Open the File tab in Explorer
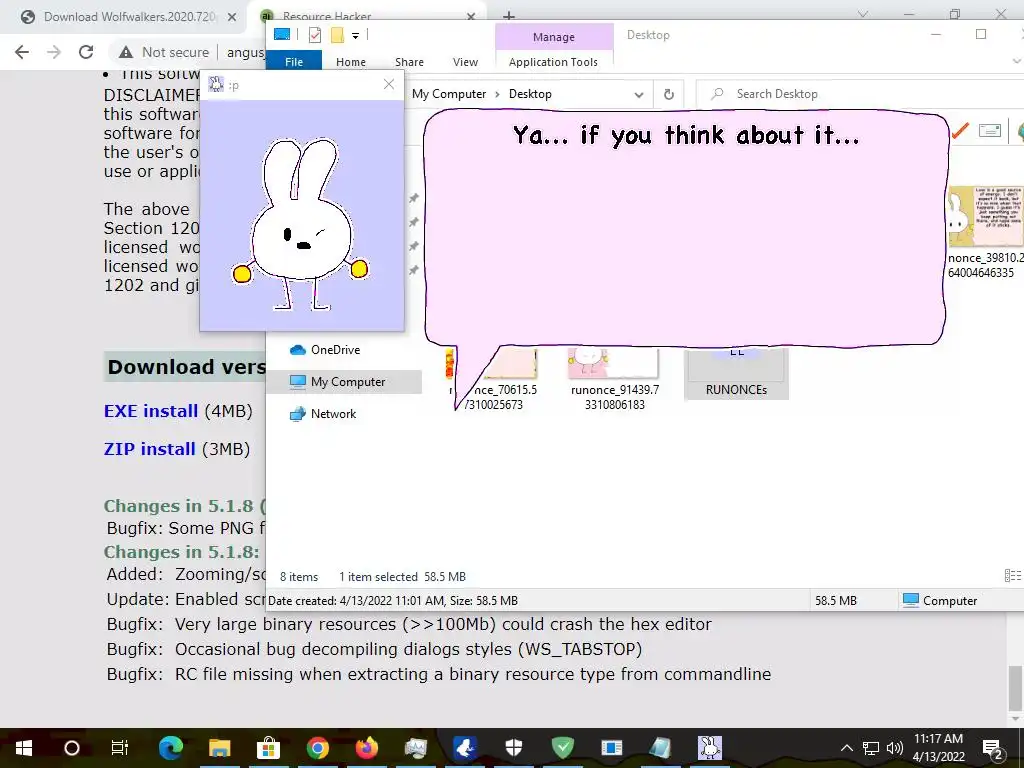The width and height of the screenshot is (1024, 768). click(294, 61)
